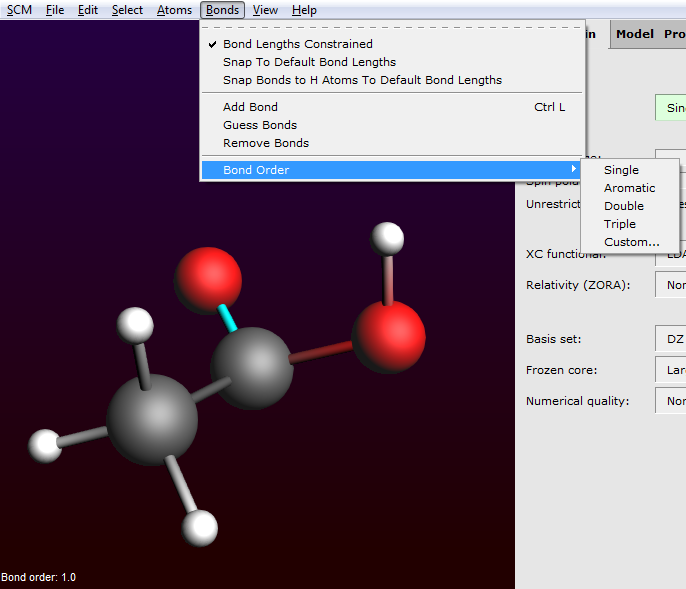Screen dimensions: 686x589
Task: Toggle Bond Lengths Constrained option
Action: click(392, 44)
